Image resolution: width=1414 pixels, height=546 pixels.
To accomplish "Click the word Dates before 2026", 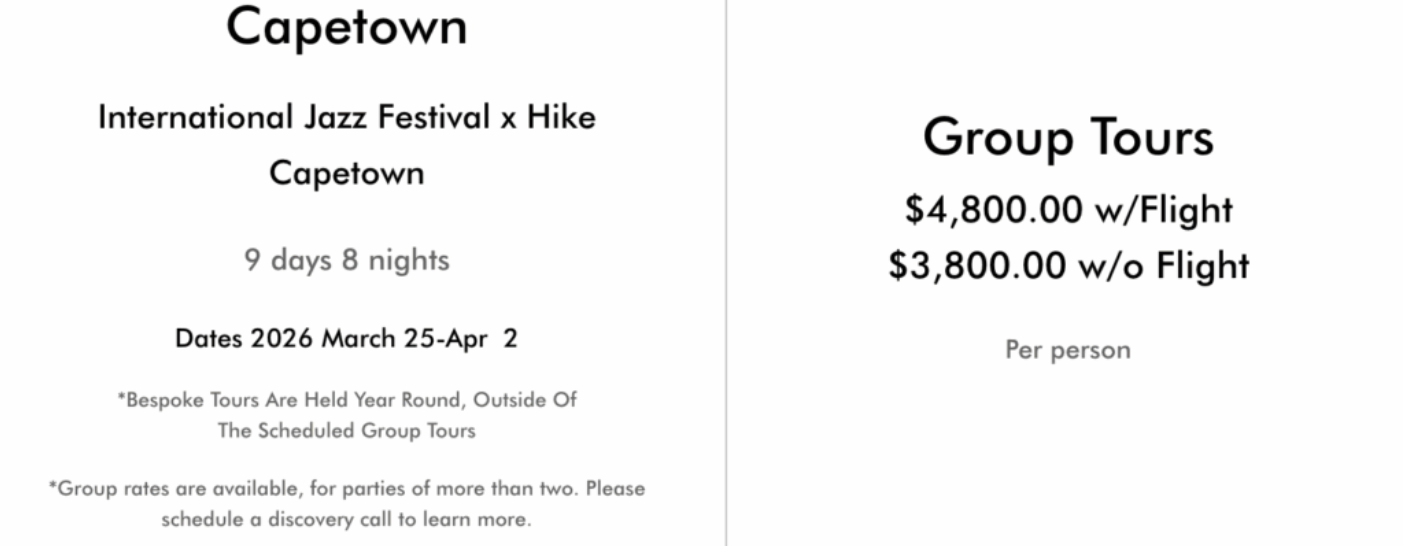I will pos(208,339).
